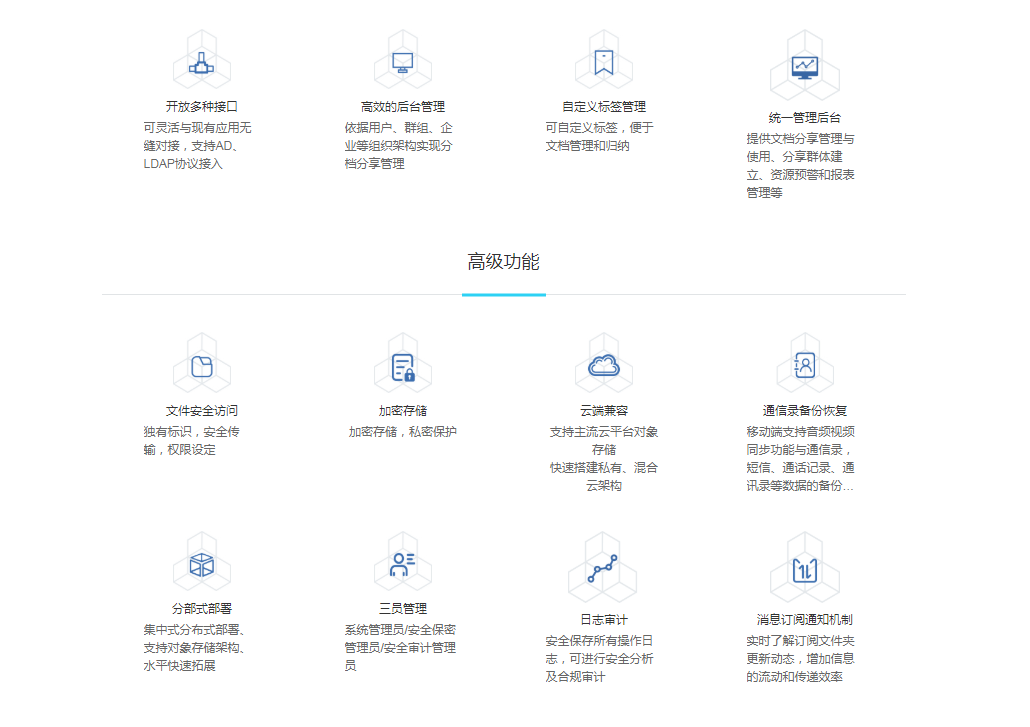The image size is (1030, 727).
Task: Click the 文件安全访问 folder icon
Action: click(x=202, y=367)
